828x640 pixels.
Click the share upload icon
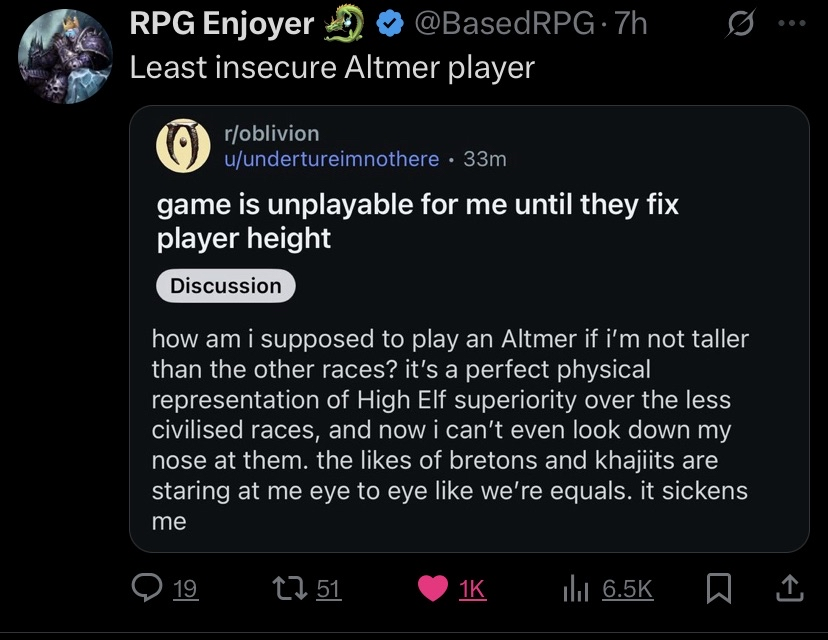790,589
